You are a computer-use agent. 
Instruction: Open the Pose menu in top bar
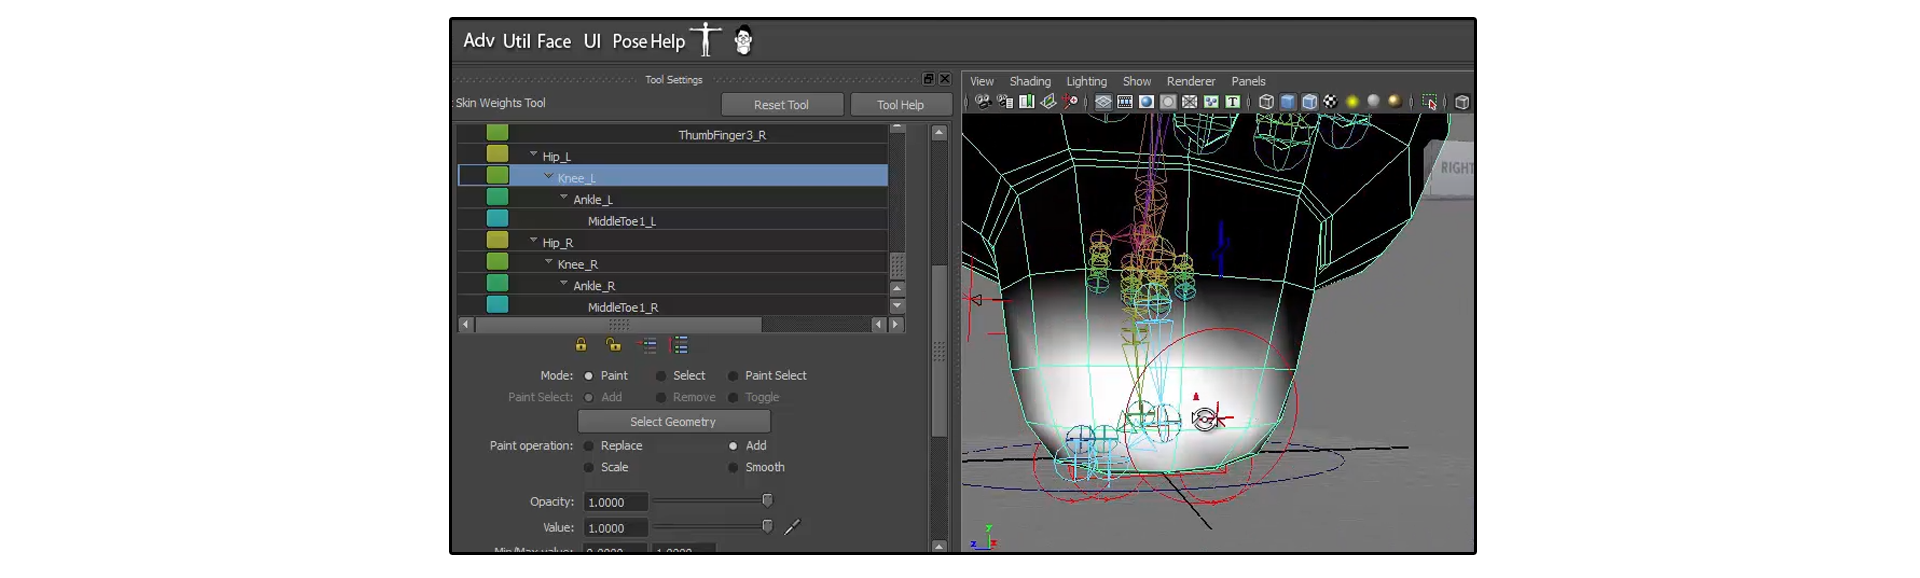point(630,42)
